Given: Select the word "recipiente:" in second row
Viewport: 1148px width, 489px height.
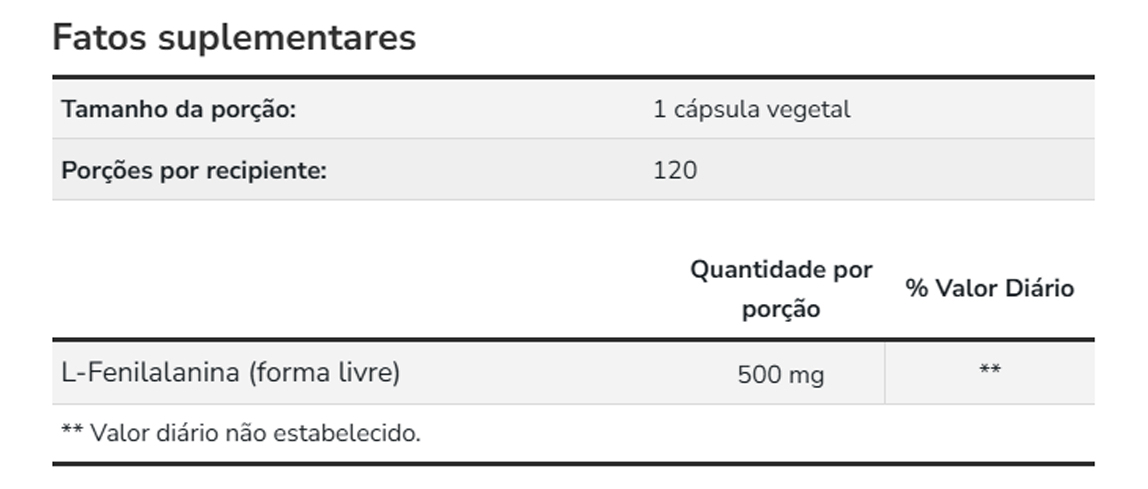Looking at the screenshot, I should pyautogui.click(x=268, y=170).
